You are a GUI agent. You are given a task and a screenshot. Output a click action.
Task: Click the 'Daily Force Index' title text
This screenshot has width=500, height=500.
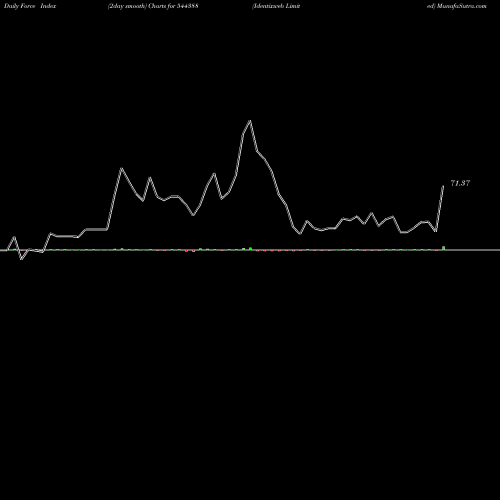(x=30, y=6)
